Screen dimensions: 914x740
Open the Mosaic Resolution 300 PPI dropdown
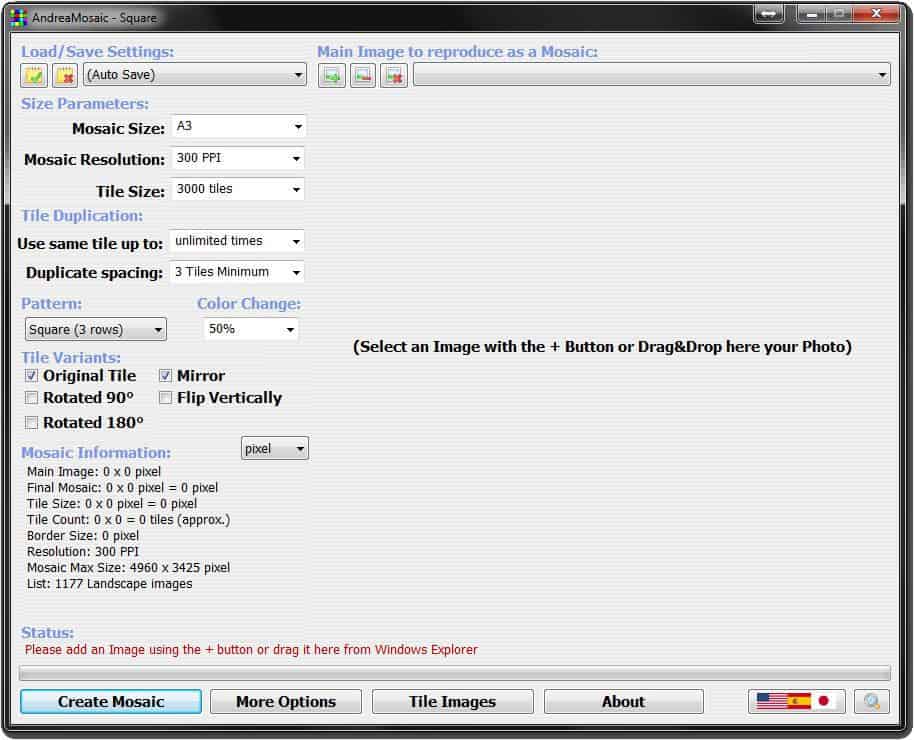point(238,158)
